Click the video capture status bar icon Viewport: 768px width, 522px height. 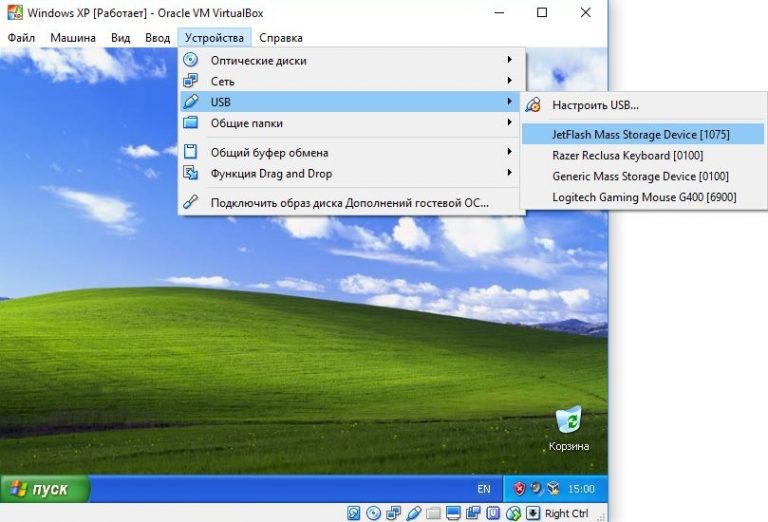[473, 513]
